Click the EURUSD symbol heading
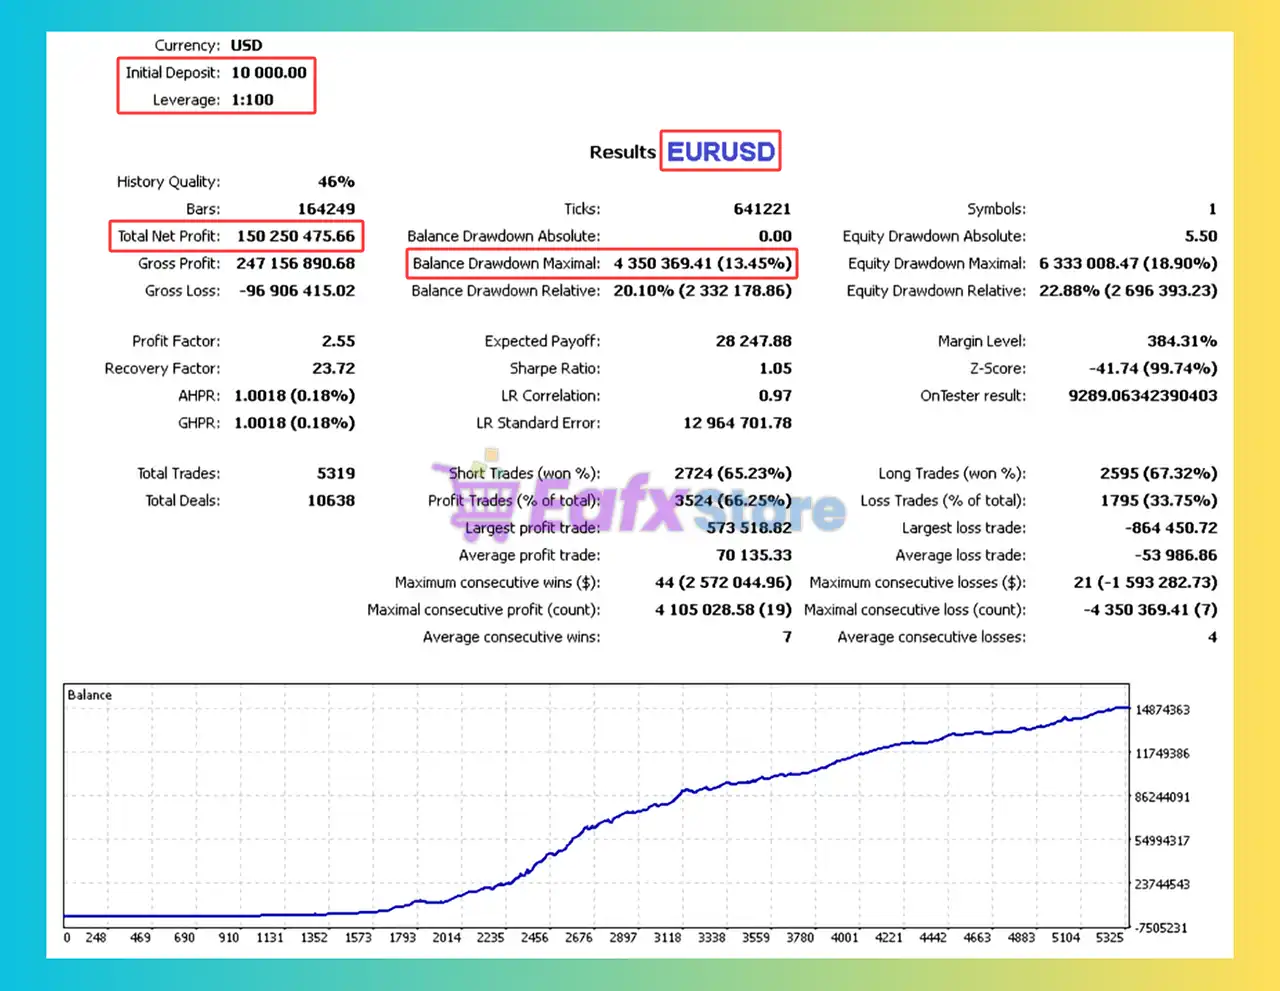This screenshot has height=991, width=1280. (720, 152)
